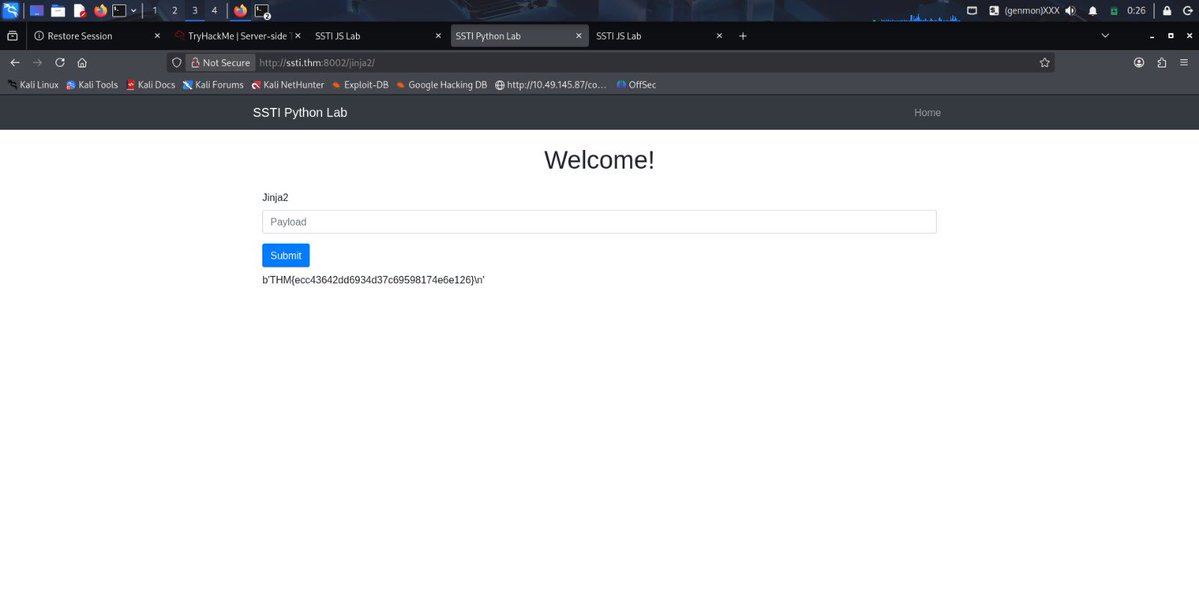Image resolution: width=1199 pixels, height=590 pixels.
Task: Click the show desktop panel icon
Action: point(37,11)
